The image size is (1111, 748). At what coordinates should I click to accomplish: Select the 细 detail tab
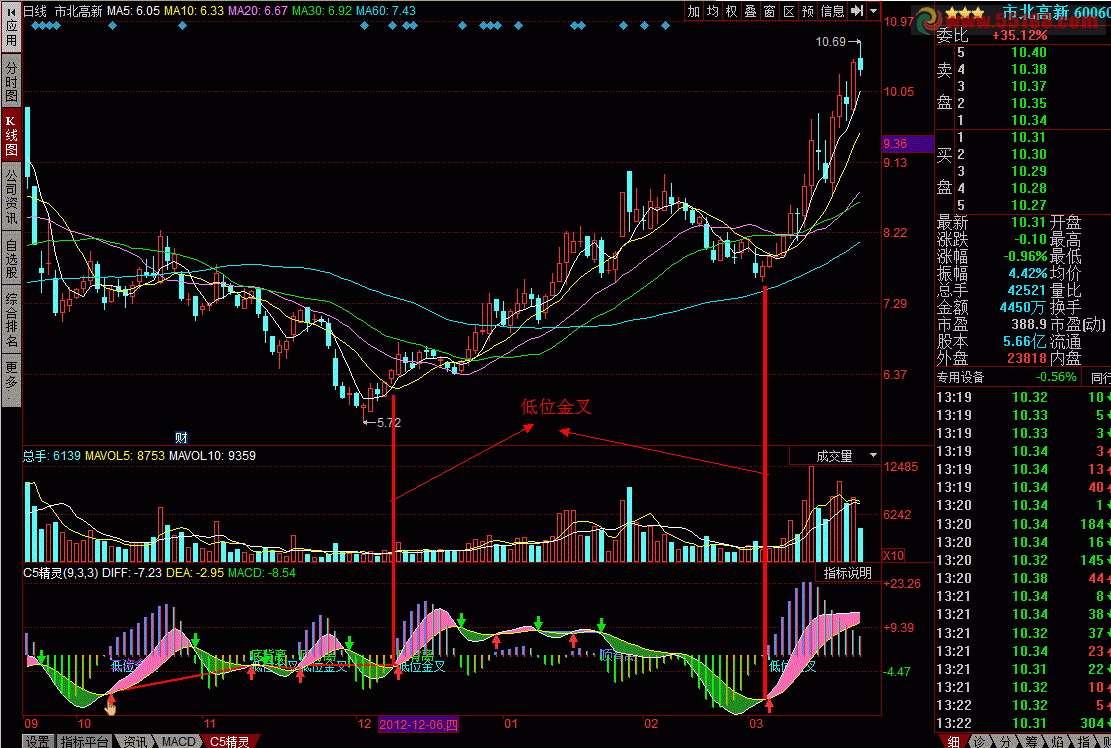(952, 741)
